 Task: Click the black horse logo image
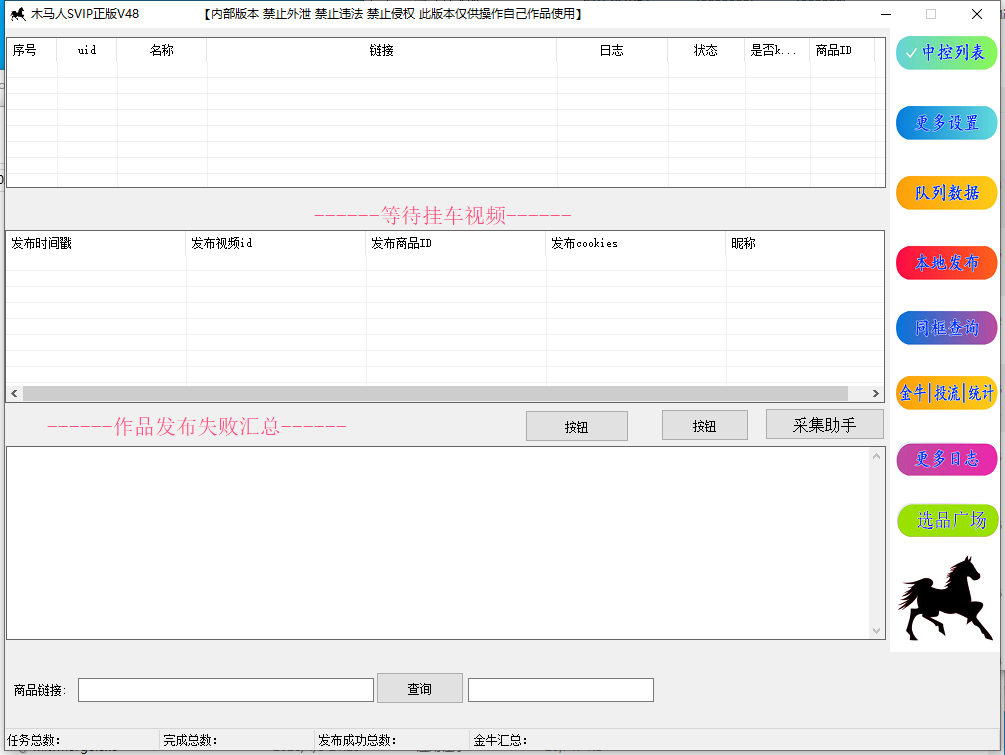[945, 598]
